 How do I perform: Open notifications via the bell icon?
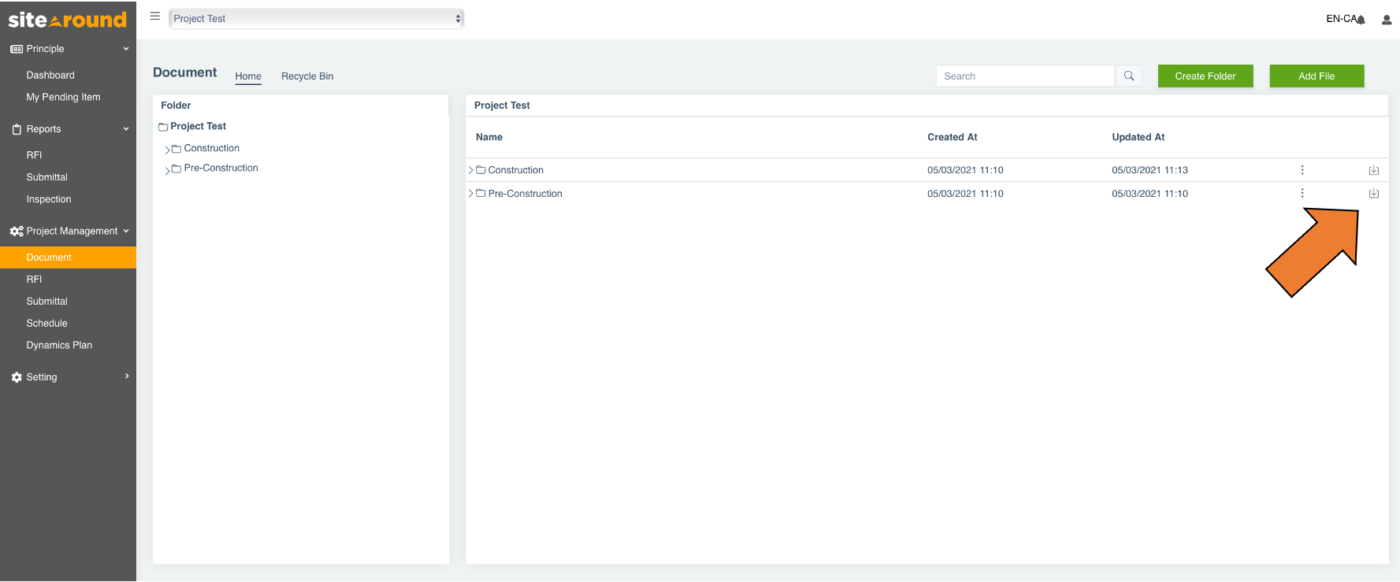(1359, 18)
